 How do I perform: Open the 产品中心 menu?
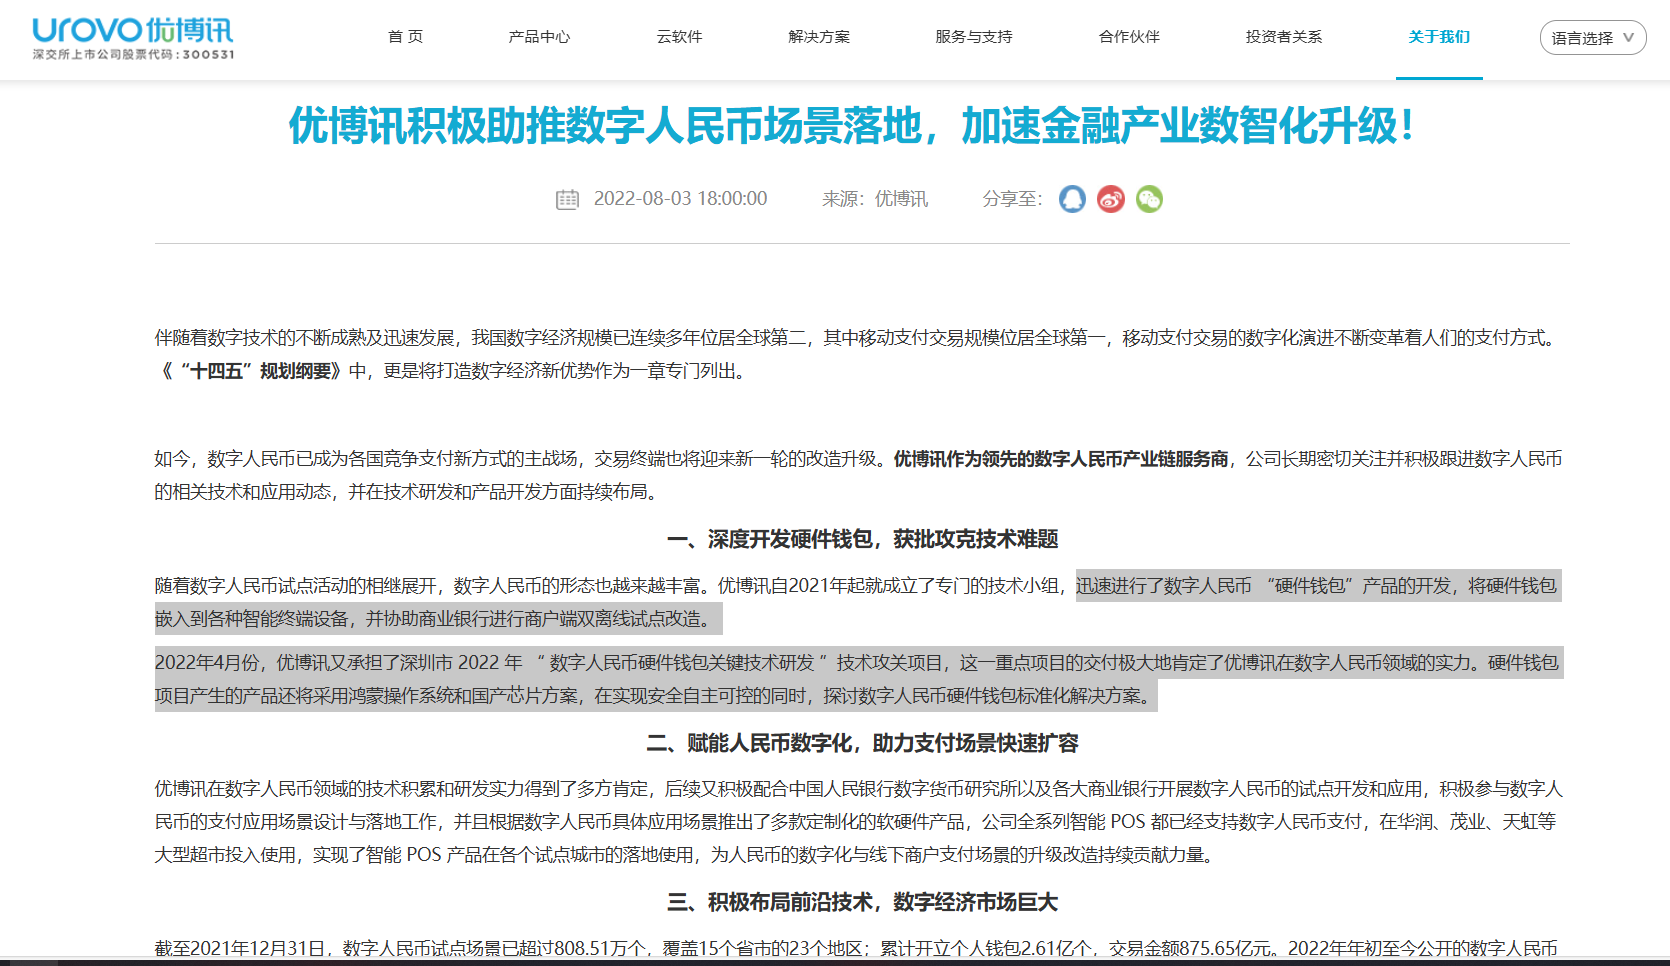pos(539,37)
